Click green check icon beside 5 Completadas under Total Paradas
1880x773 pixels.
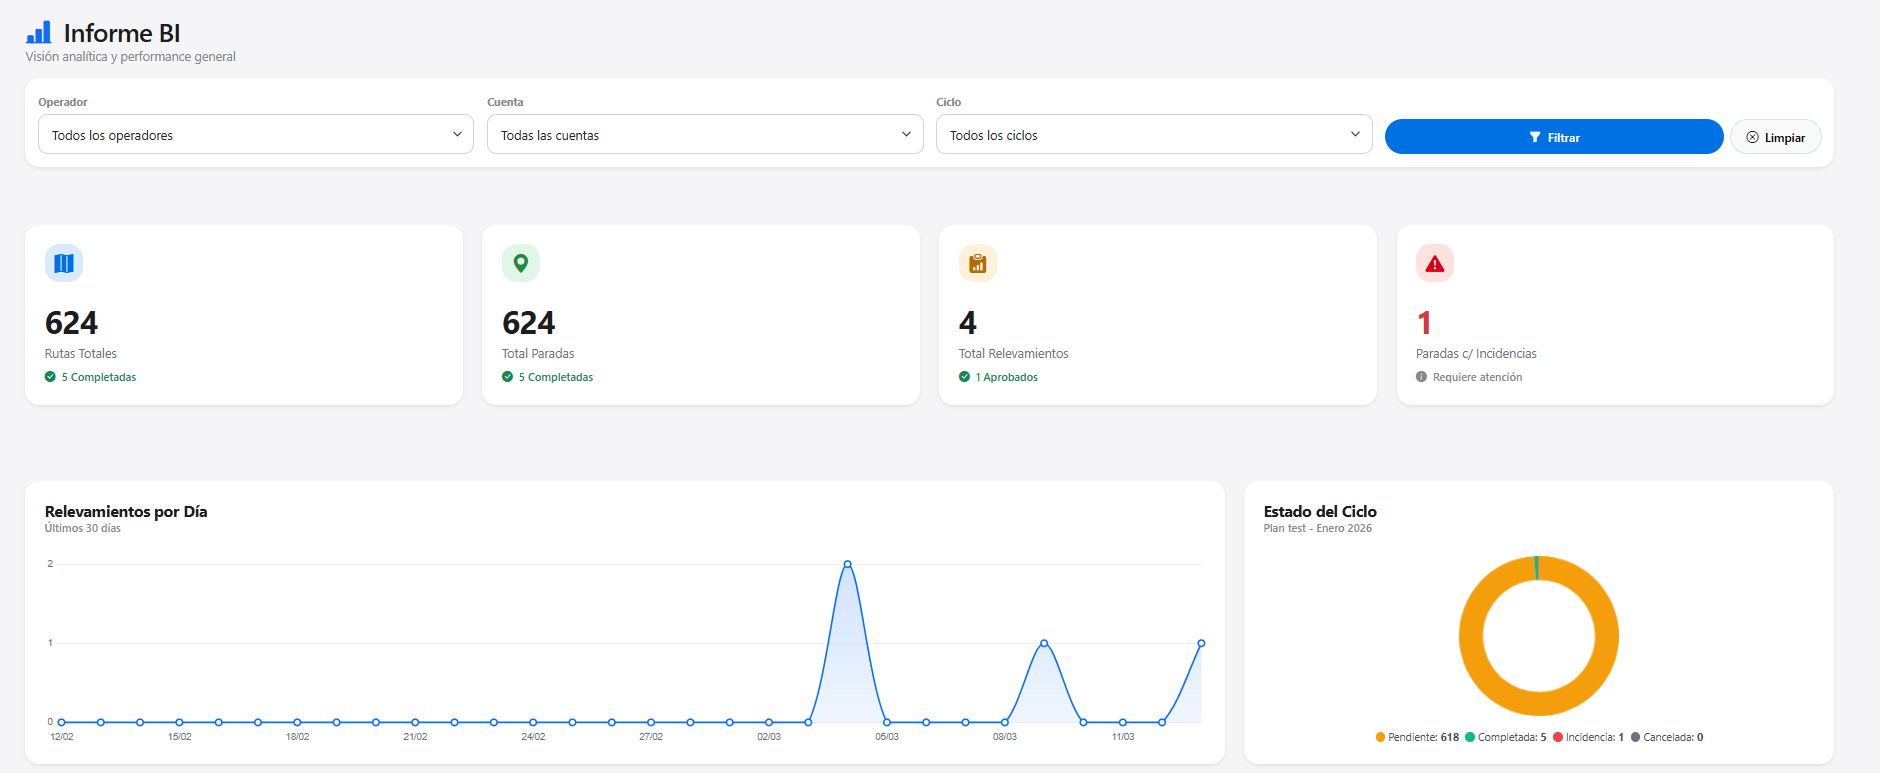[507, 377]
